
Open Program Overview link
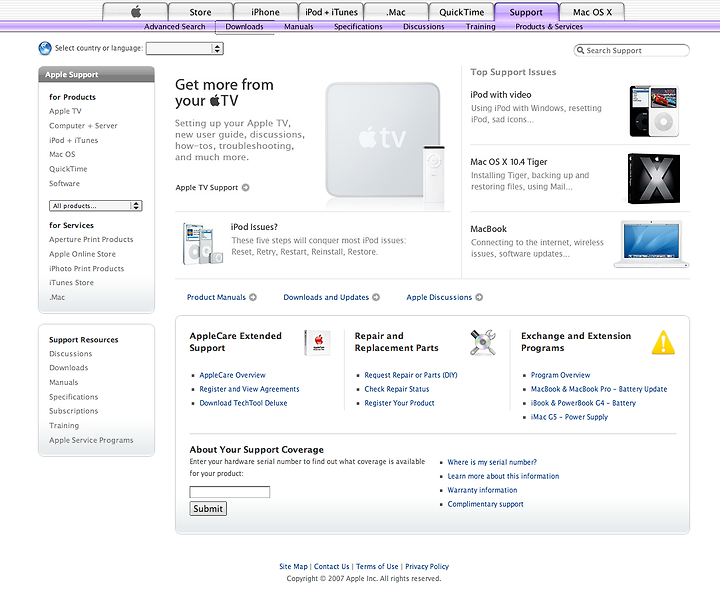[x=561, y=375]
